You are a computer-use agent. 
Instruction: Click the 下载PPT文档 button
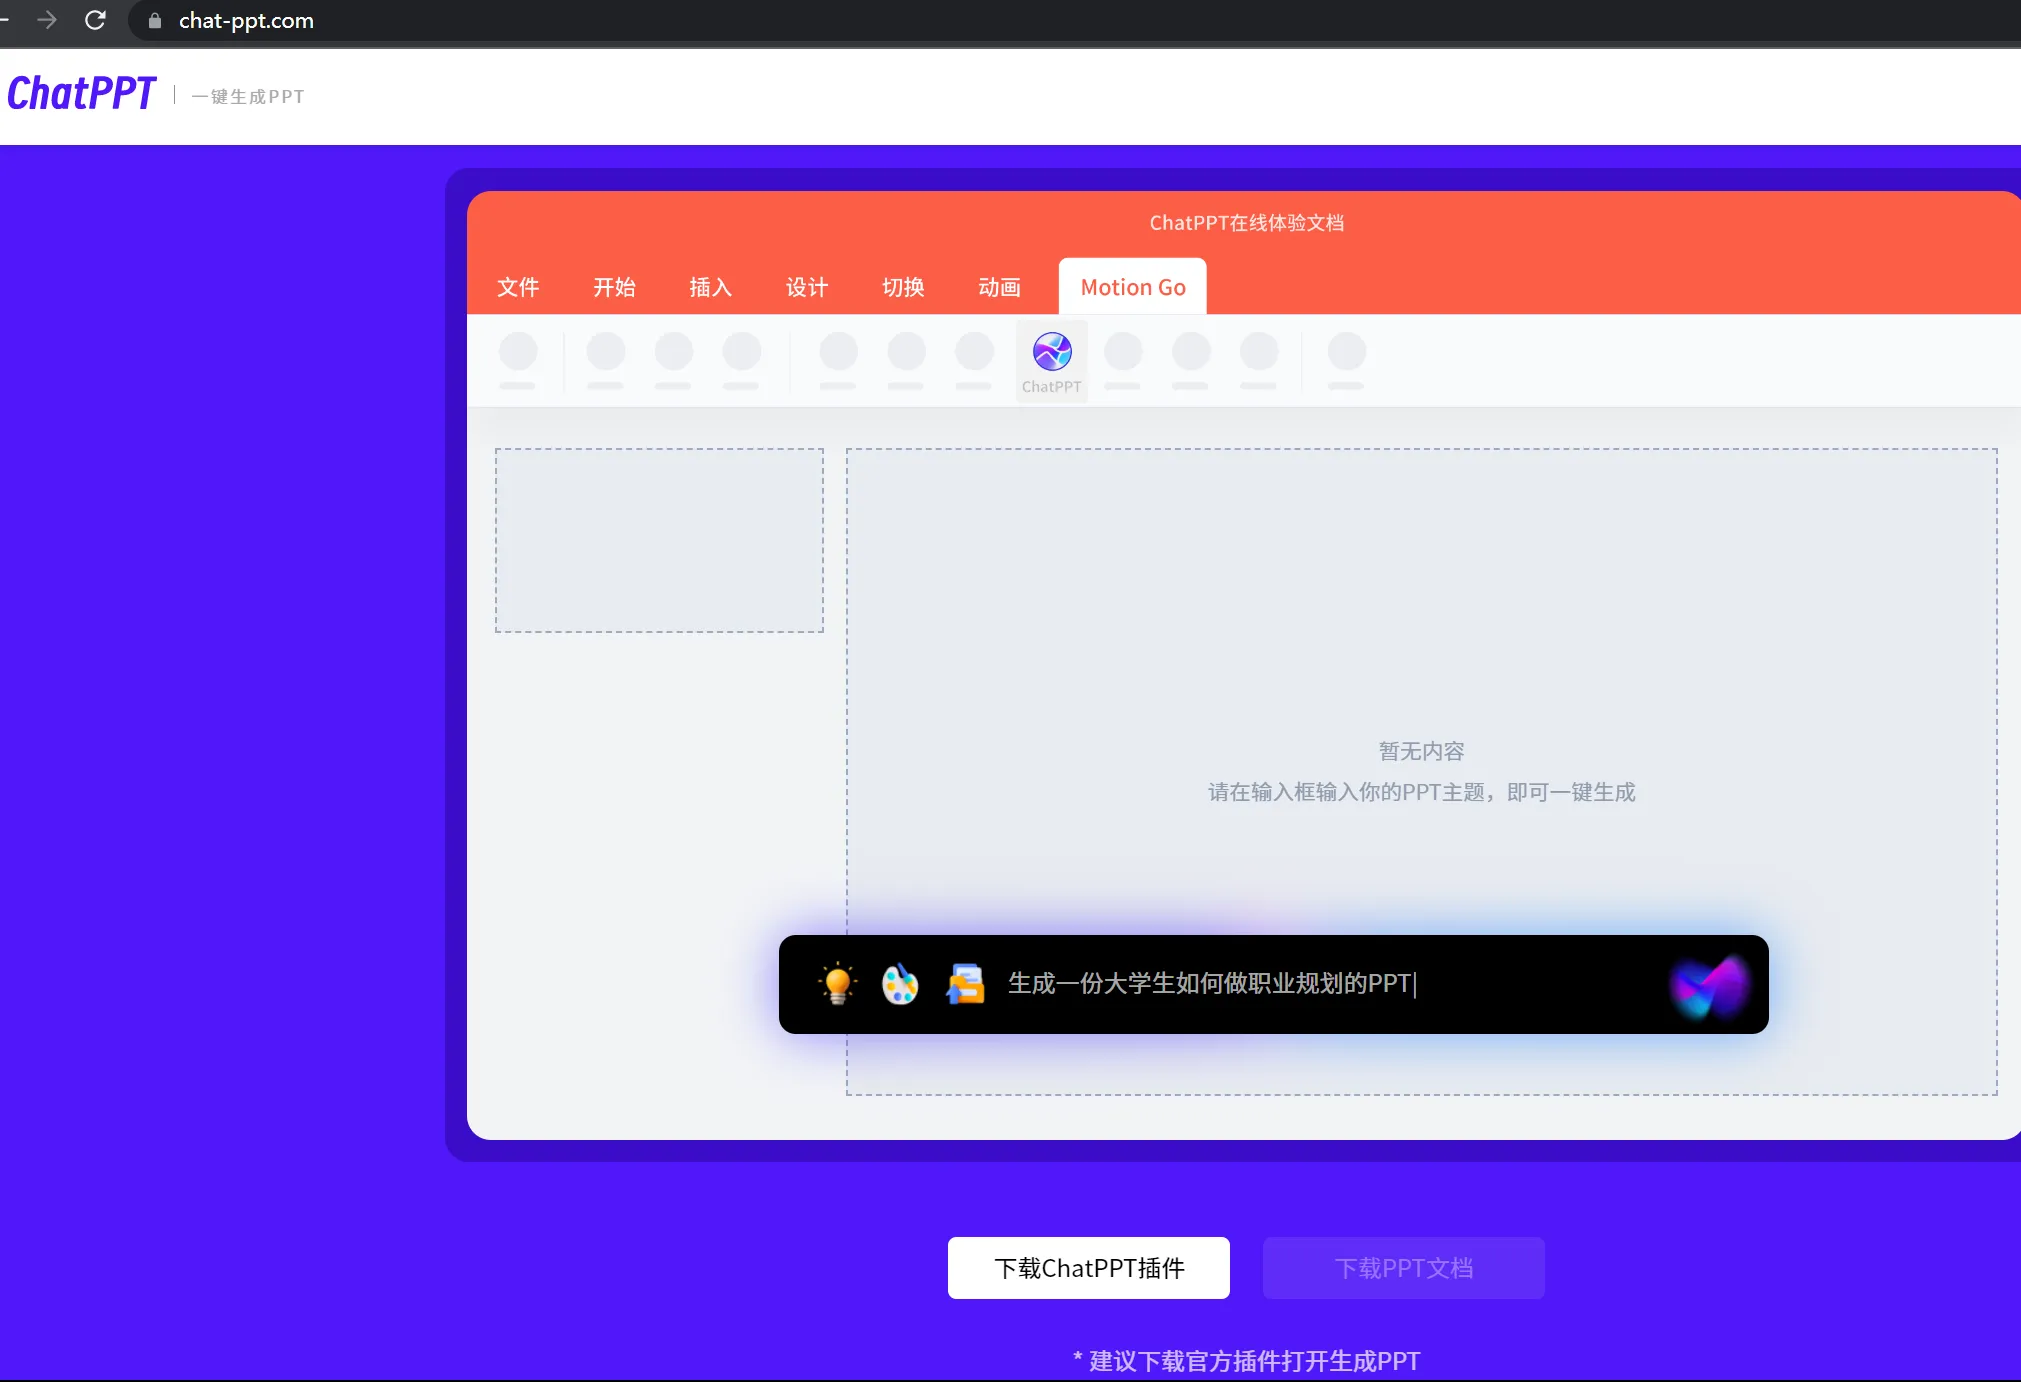pos(1403,1268)
